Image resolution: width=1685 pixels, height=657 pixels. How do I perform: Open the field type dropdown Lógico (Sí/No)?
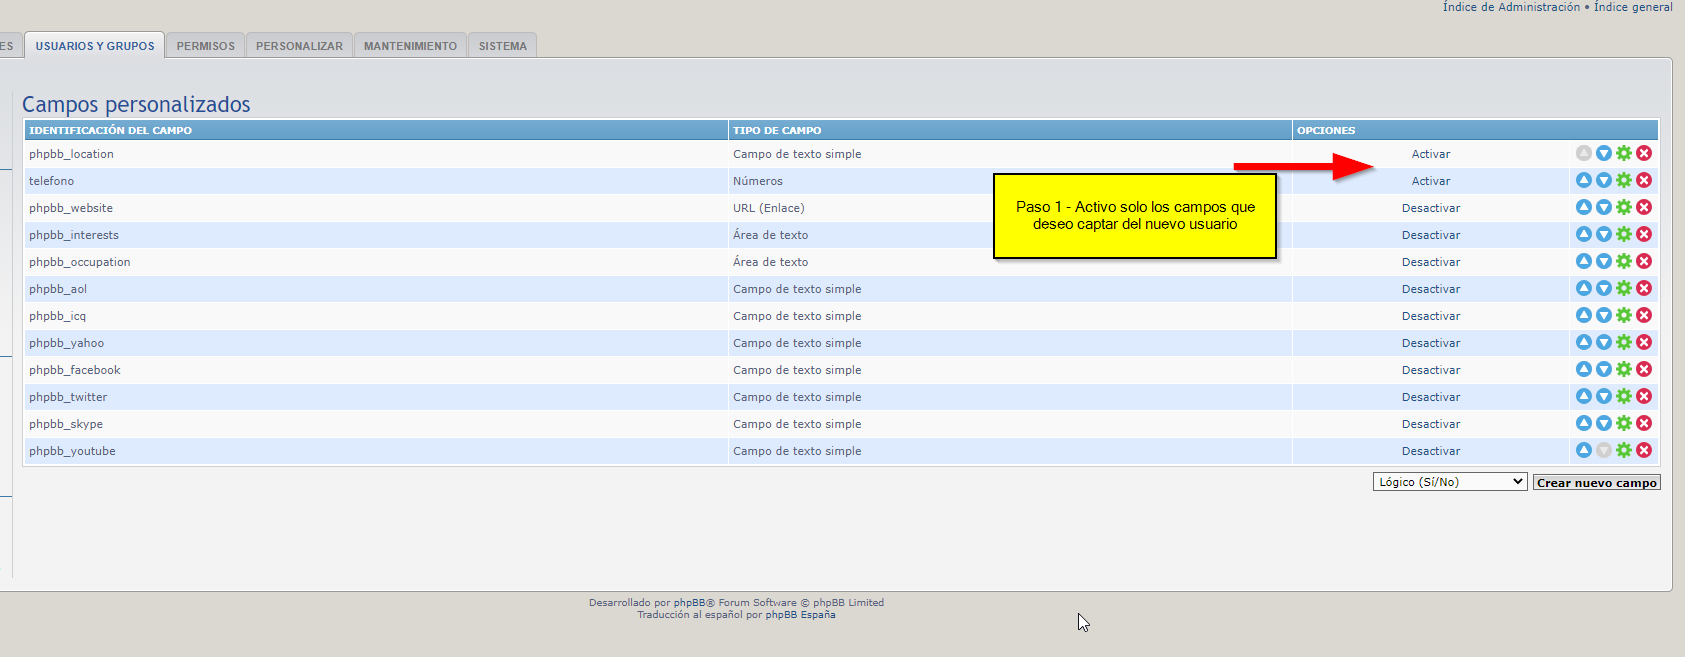pyautogui.click(x=1449, y=482)
